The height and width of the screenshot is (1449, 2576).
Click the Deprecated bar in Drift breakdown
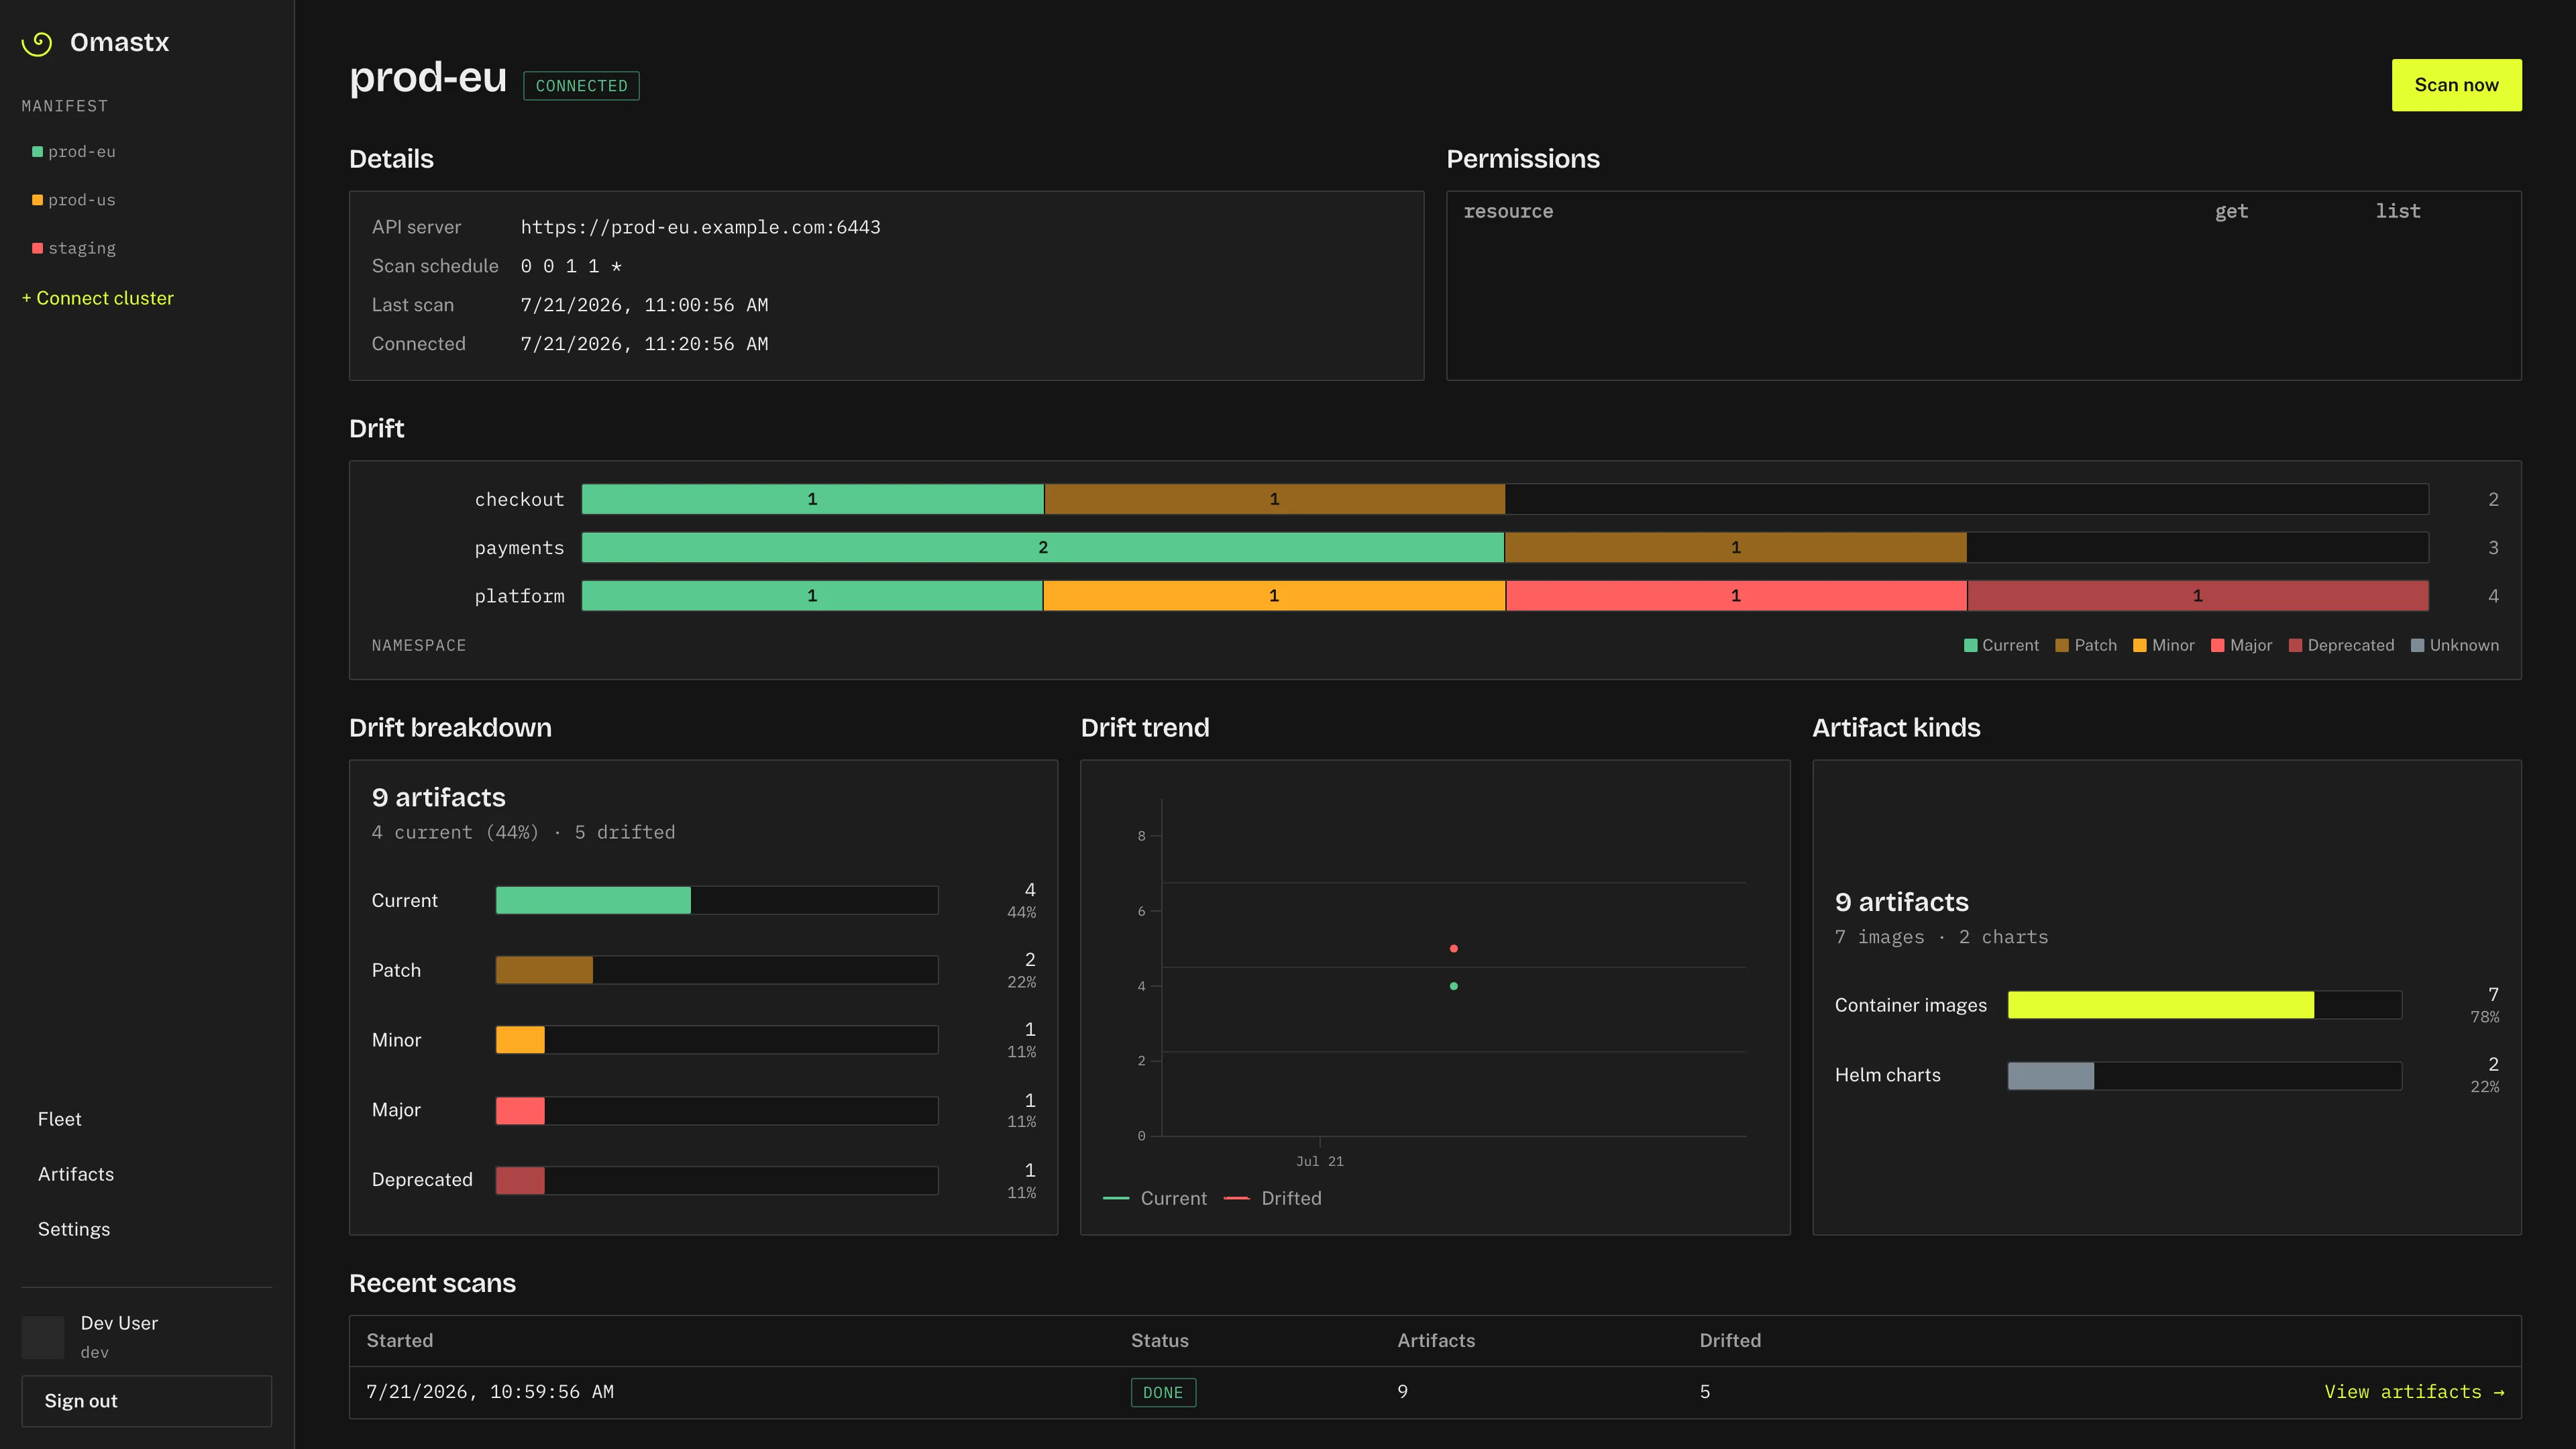520,1180
